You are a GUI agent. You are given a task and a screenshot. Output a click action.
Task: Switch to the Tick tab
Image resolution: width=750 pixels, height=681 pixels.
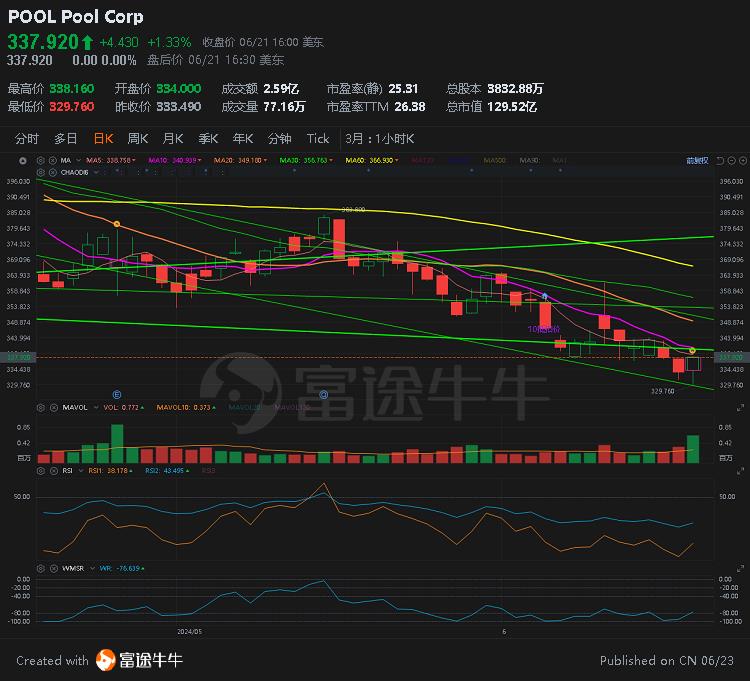[x=318, y=139]
